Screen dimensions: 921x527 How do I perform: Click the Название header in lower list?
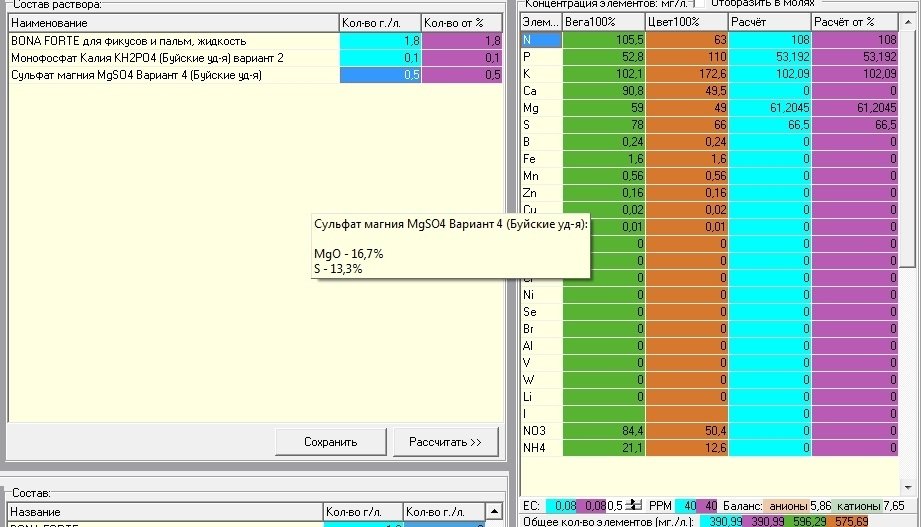tap(165, 512)
